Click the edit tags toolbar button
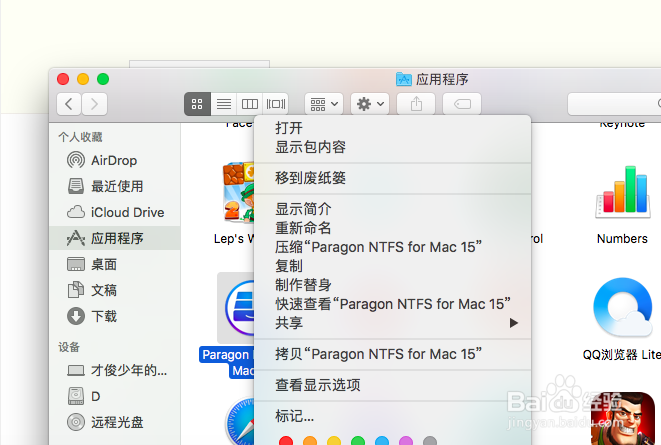This screenshot has height=445, width=661. tap(462, 104)
